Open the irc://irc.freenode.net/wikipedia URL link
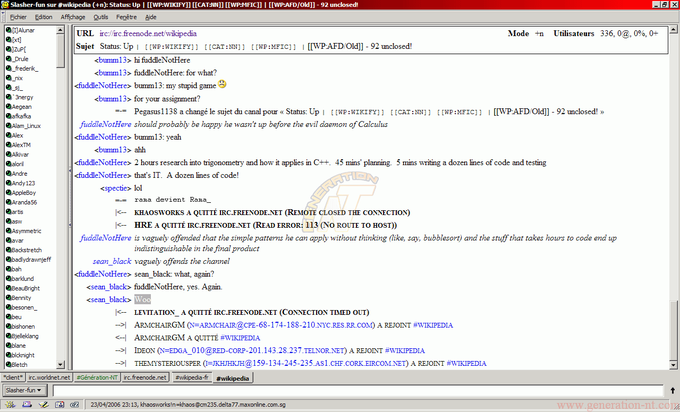This screenshot has height=412, width=680. [x=148, y=33]
